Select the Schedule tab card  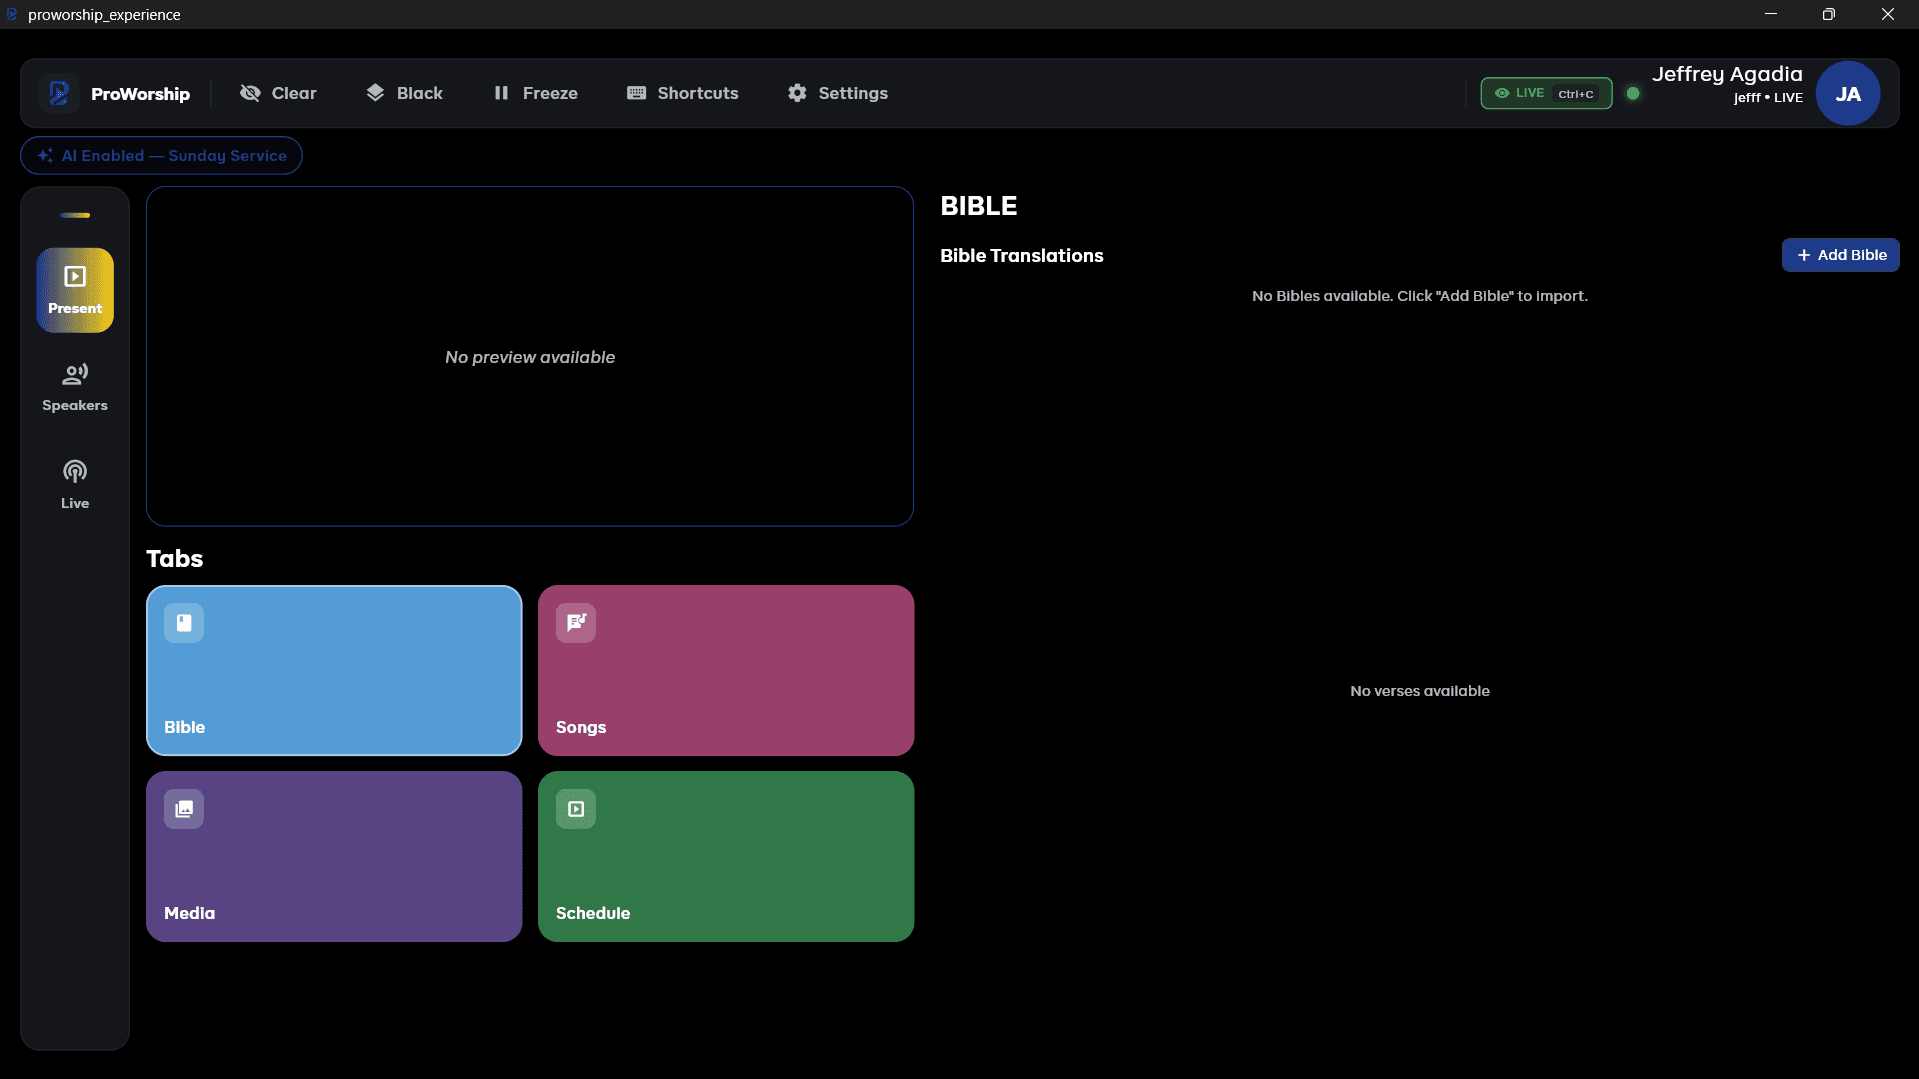[x=726, y=856]
